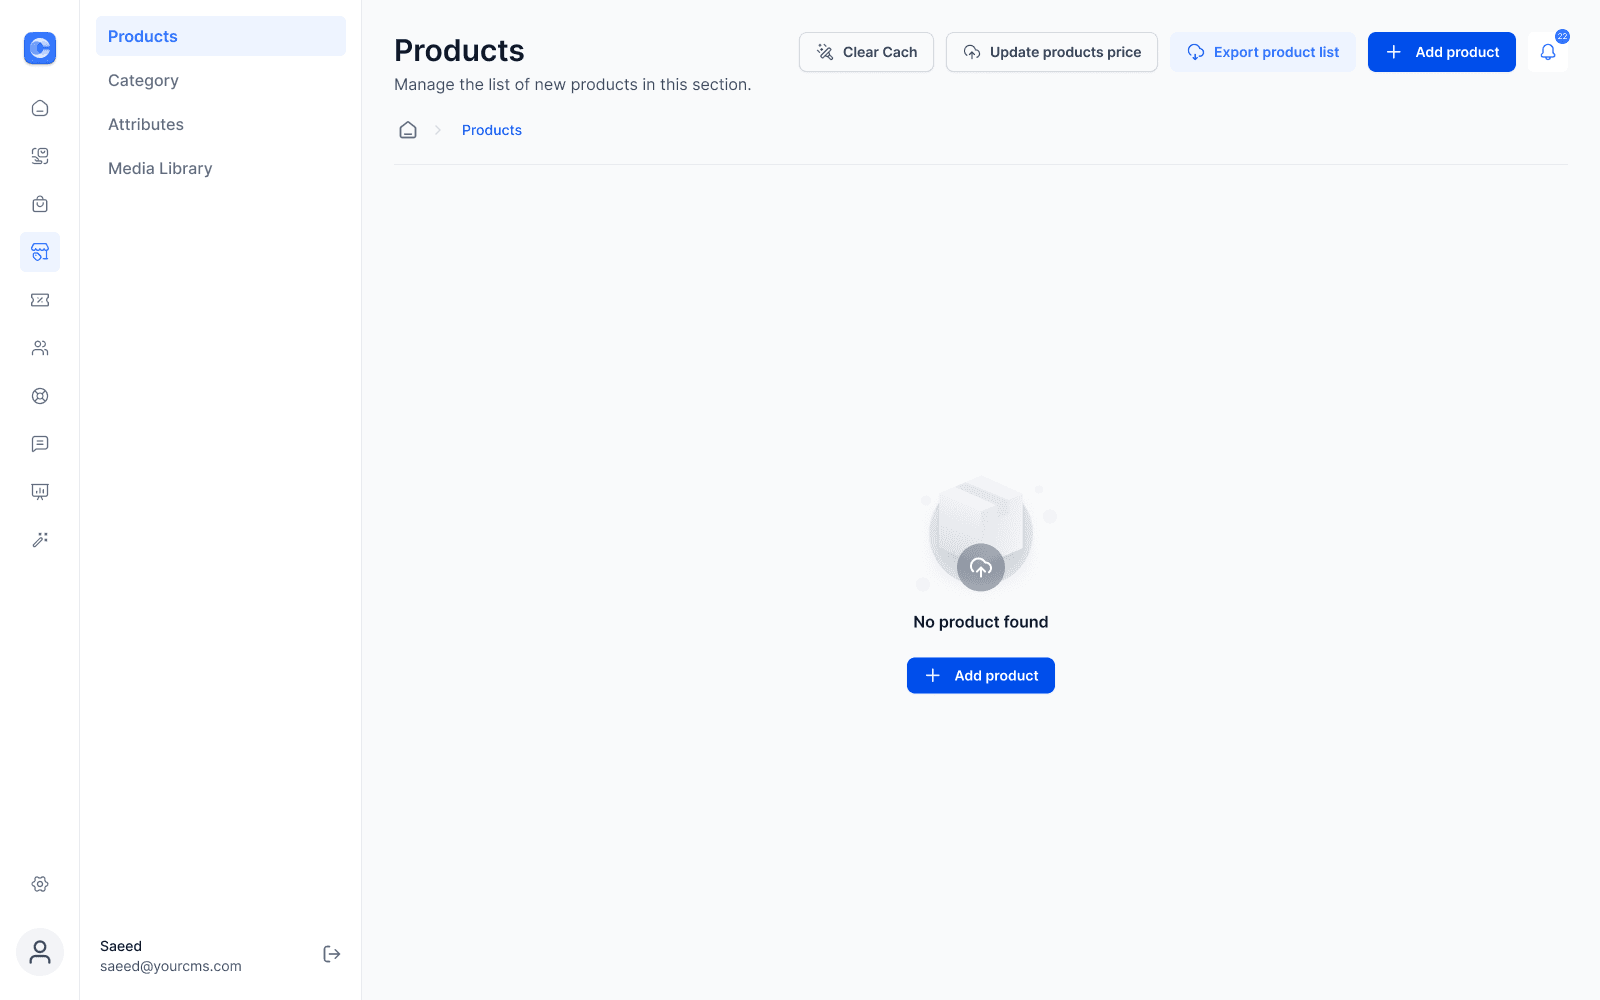Click the Saeed username text
This screenshot has width=1600, height=1000.
pos(121,946)
